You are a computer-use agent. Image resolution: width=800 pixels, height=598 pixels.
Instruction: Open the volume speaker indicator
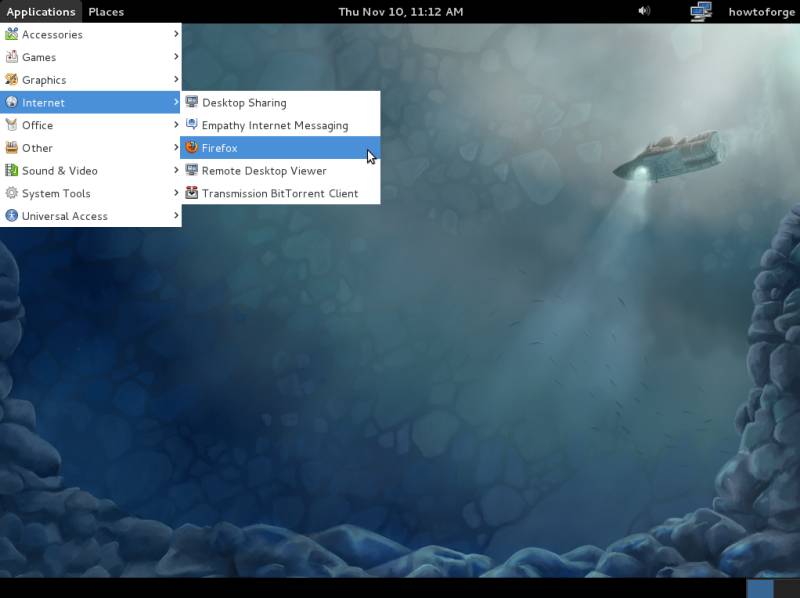click(x=644, y=11)
